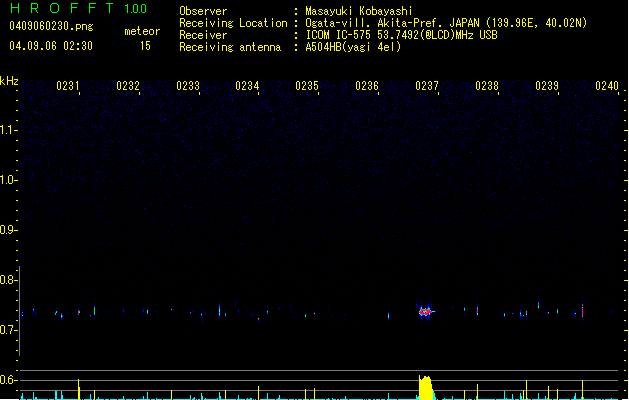Image resolution: width=629 pixels, height=400 pixels.
Task: Click the kHz axis unit label
Action: (9, 81)
